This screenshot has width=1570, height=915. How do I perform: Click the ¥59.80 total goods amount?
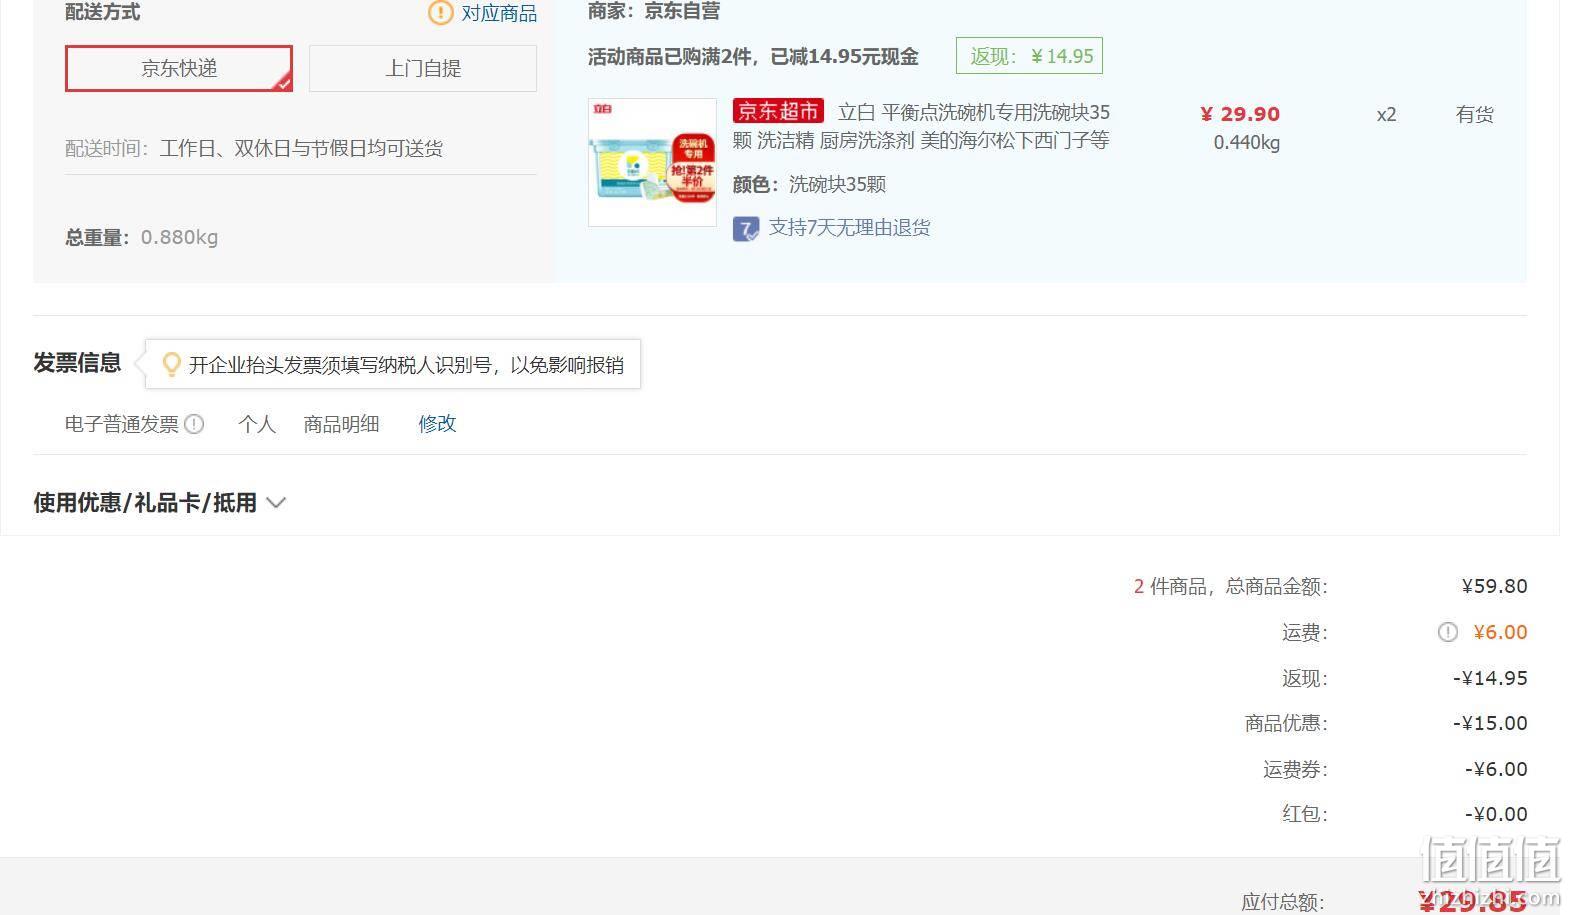1494,586
